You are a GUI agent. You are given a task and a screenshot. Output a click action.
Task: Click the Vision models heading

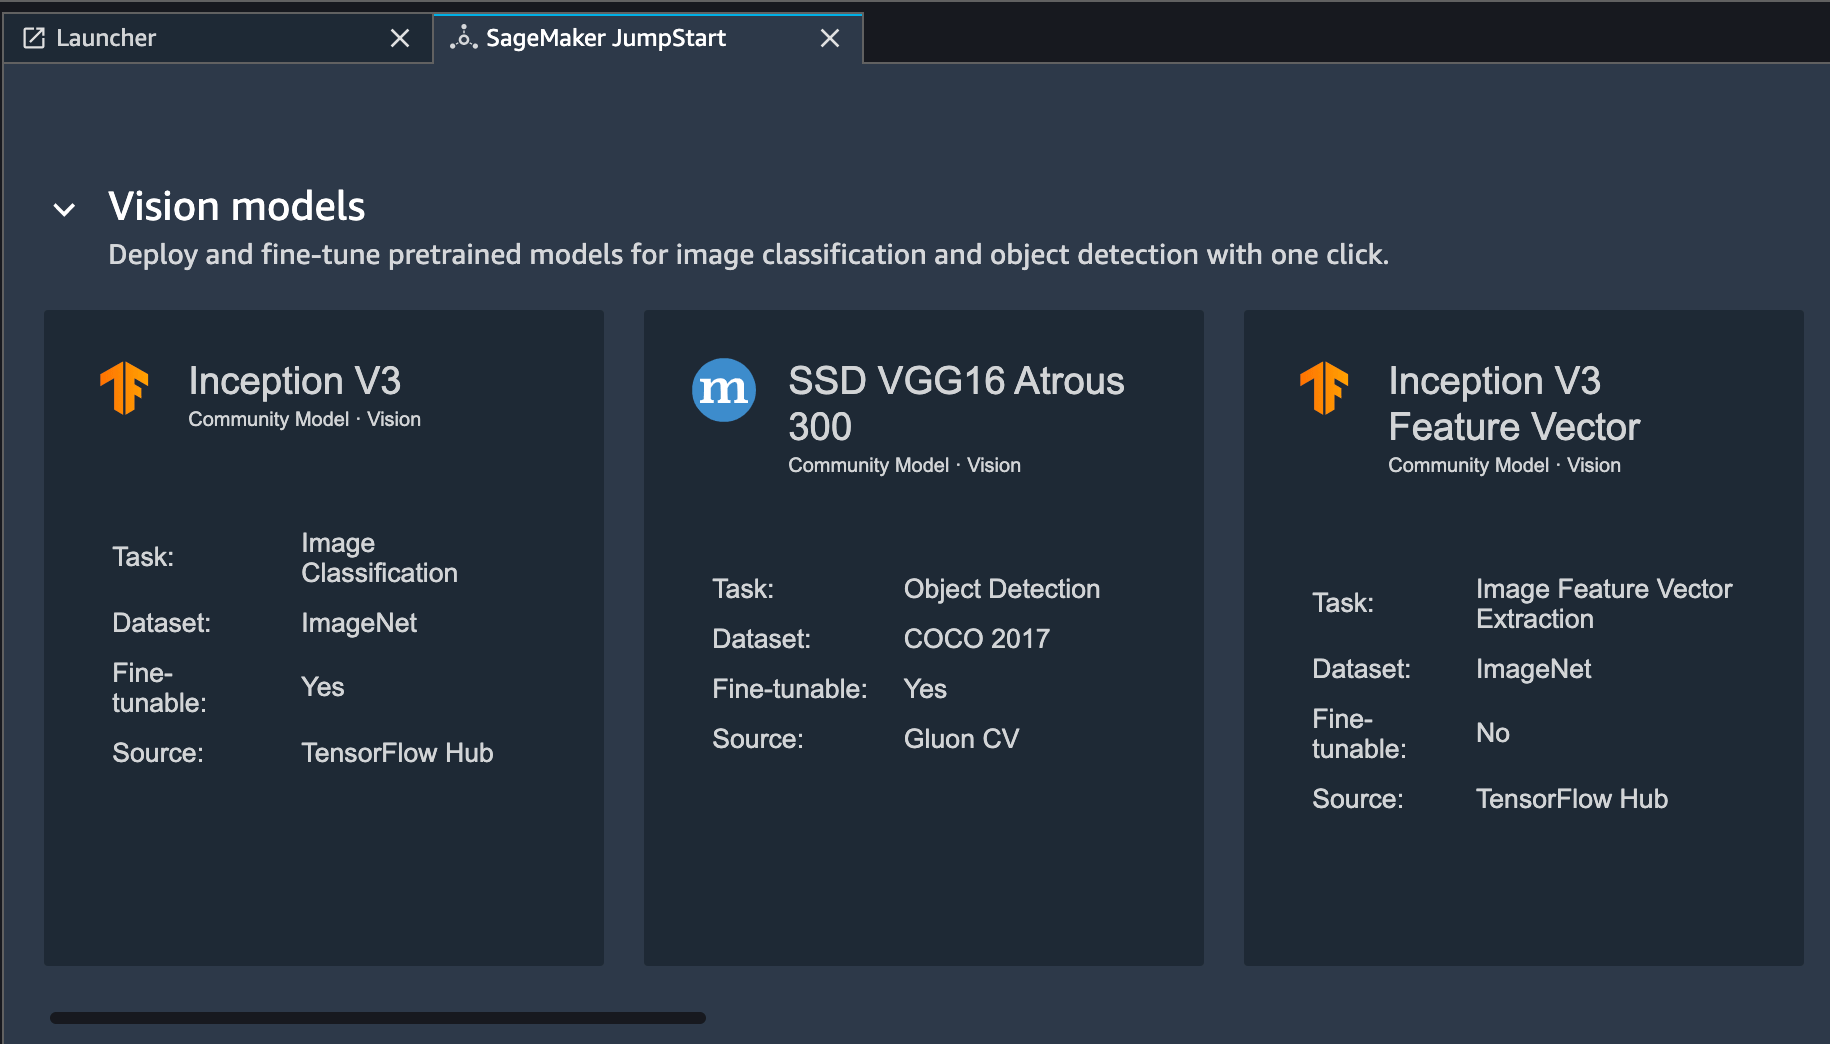(x=236, y=206)
